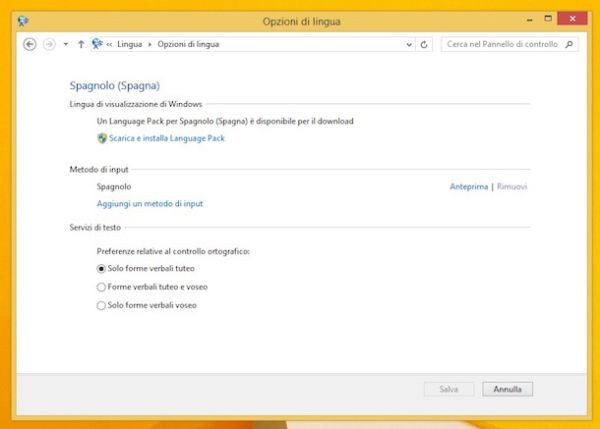Select 'Forme verbali tuteo e voseo' option
600x429 pixels.
point(101,287)
